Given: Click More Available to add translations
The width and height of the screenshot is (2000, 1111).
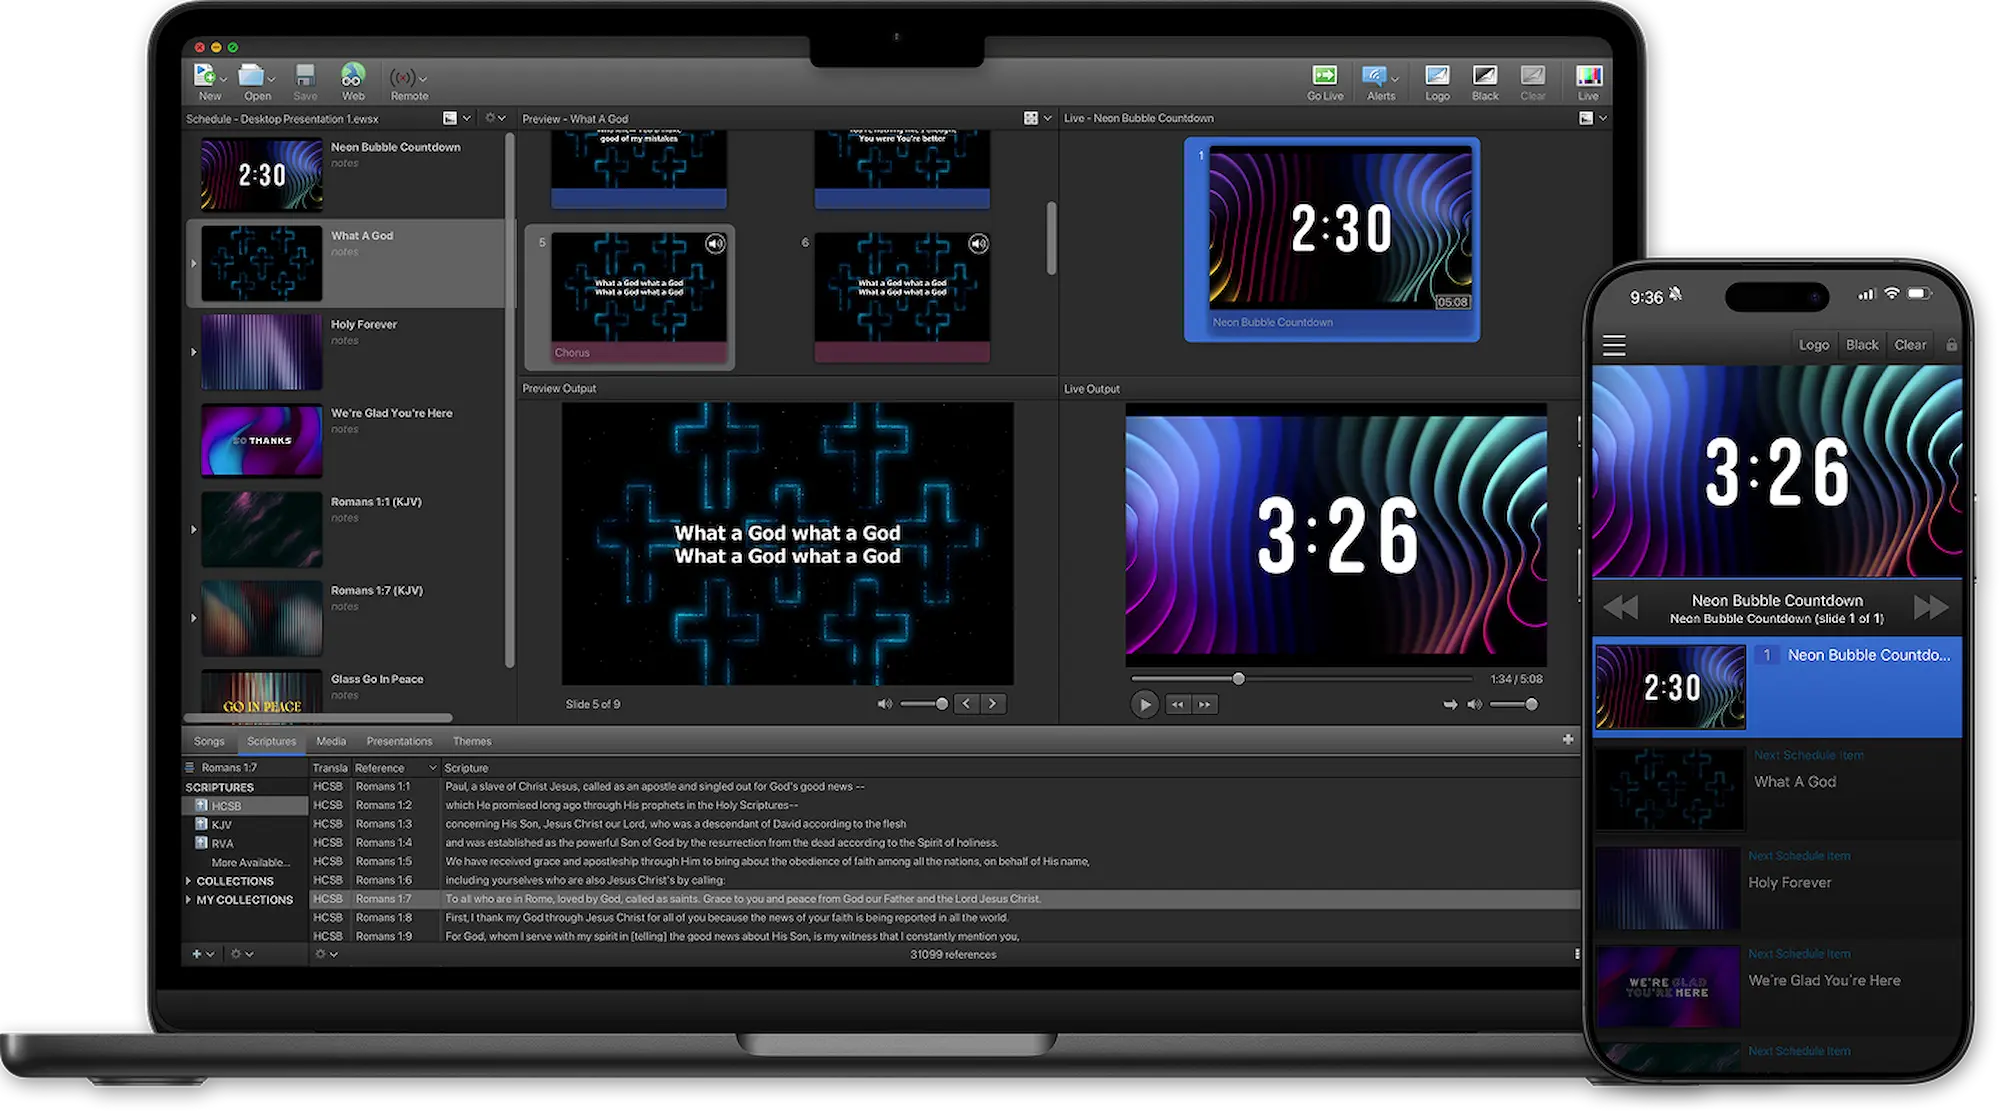Looking at the screenshot, I should point(250,861).
